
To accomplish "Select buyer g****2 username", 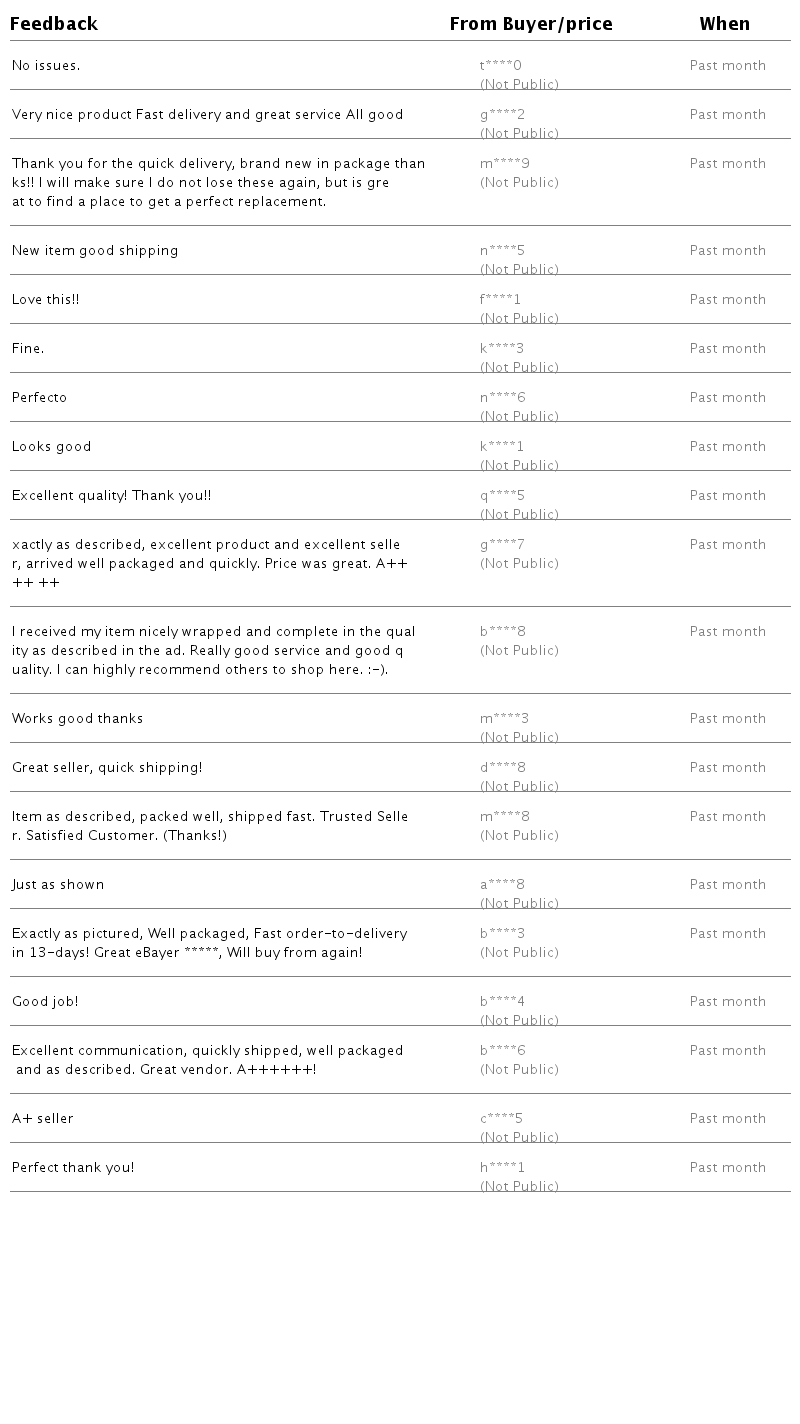I will 502,115.
